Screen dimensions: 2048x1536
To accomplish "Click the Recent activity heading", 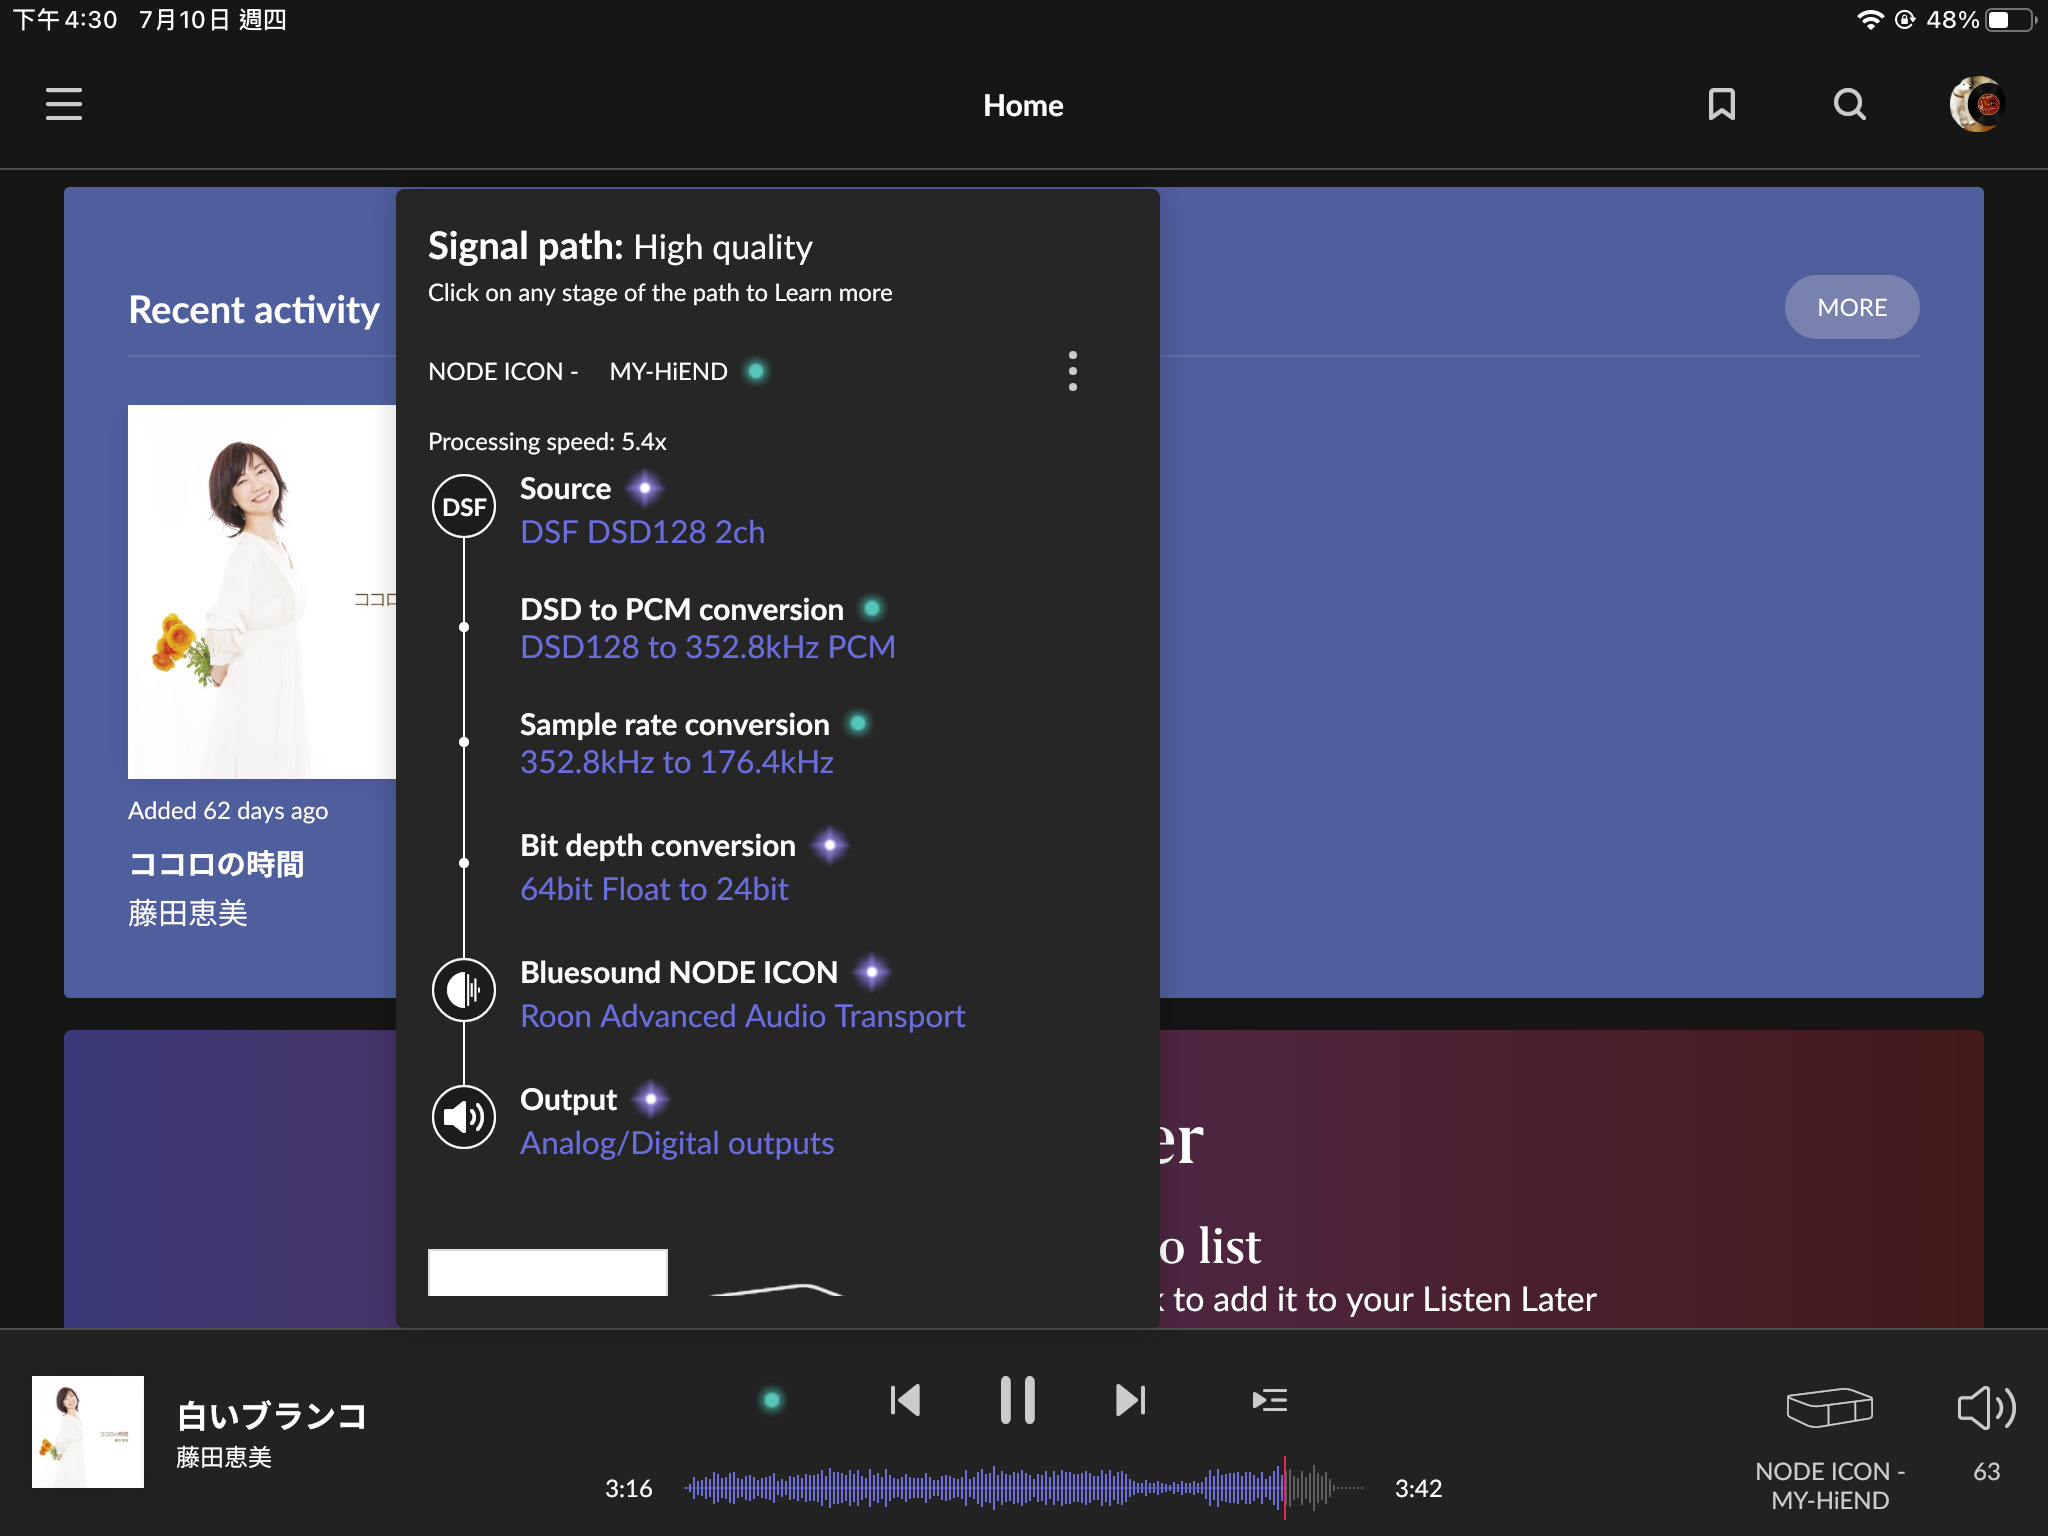I will (x=254, y=309).
